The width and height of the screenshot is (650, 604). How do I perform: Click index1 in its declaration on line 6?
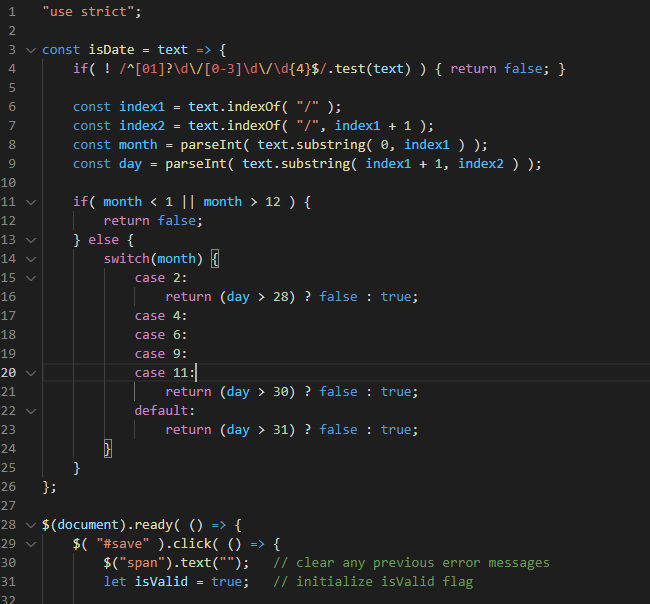pos(142,107)
